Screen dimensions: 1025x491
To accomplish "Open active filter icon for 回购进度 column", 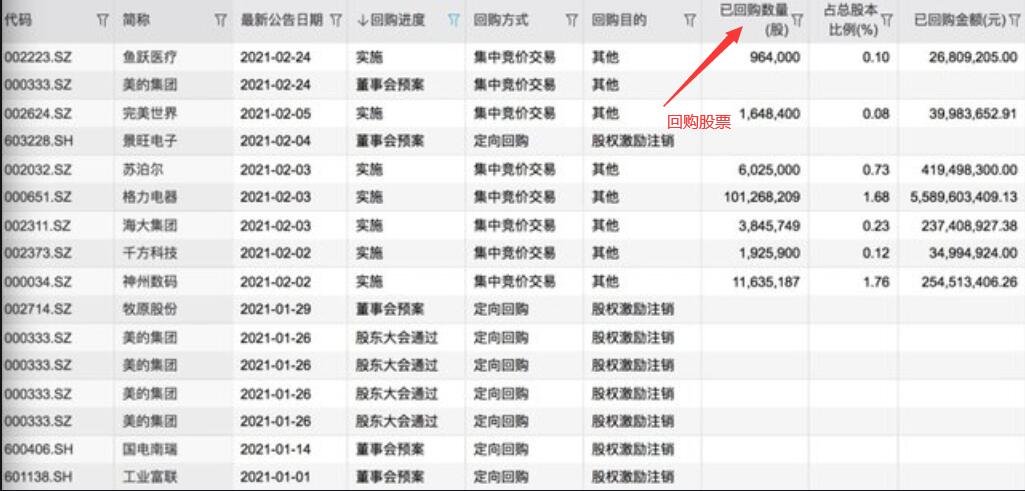I will [454, 21].
